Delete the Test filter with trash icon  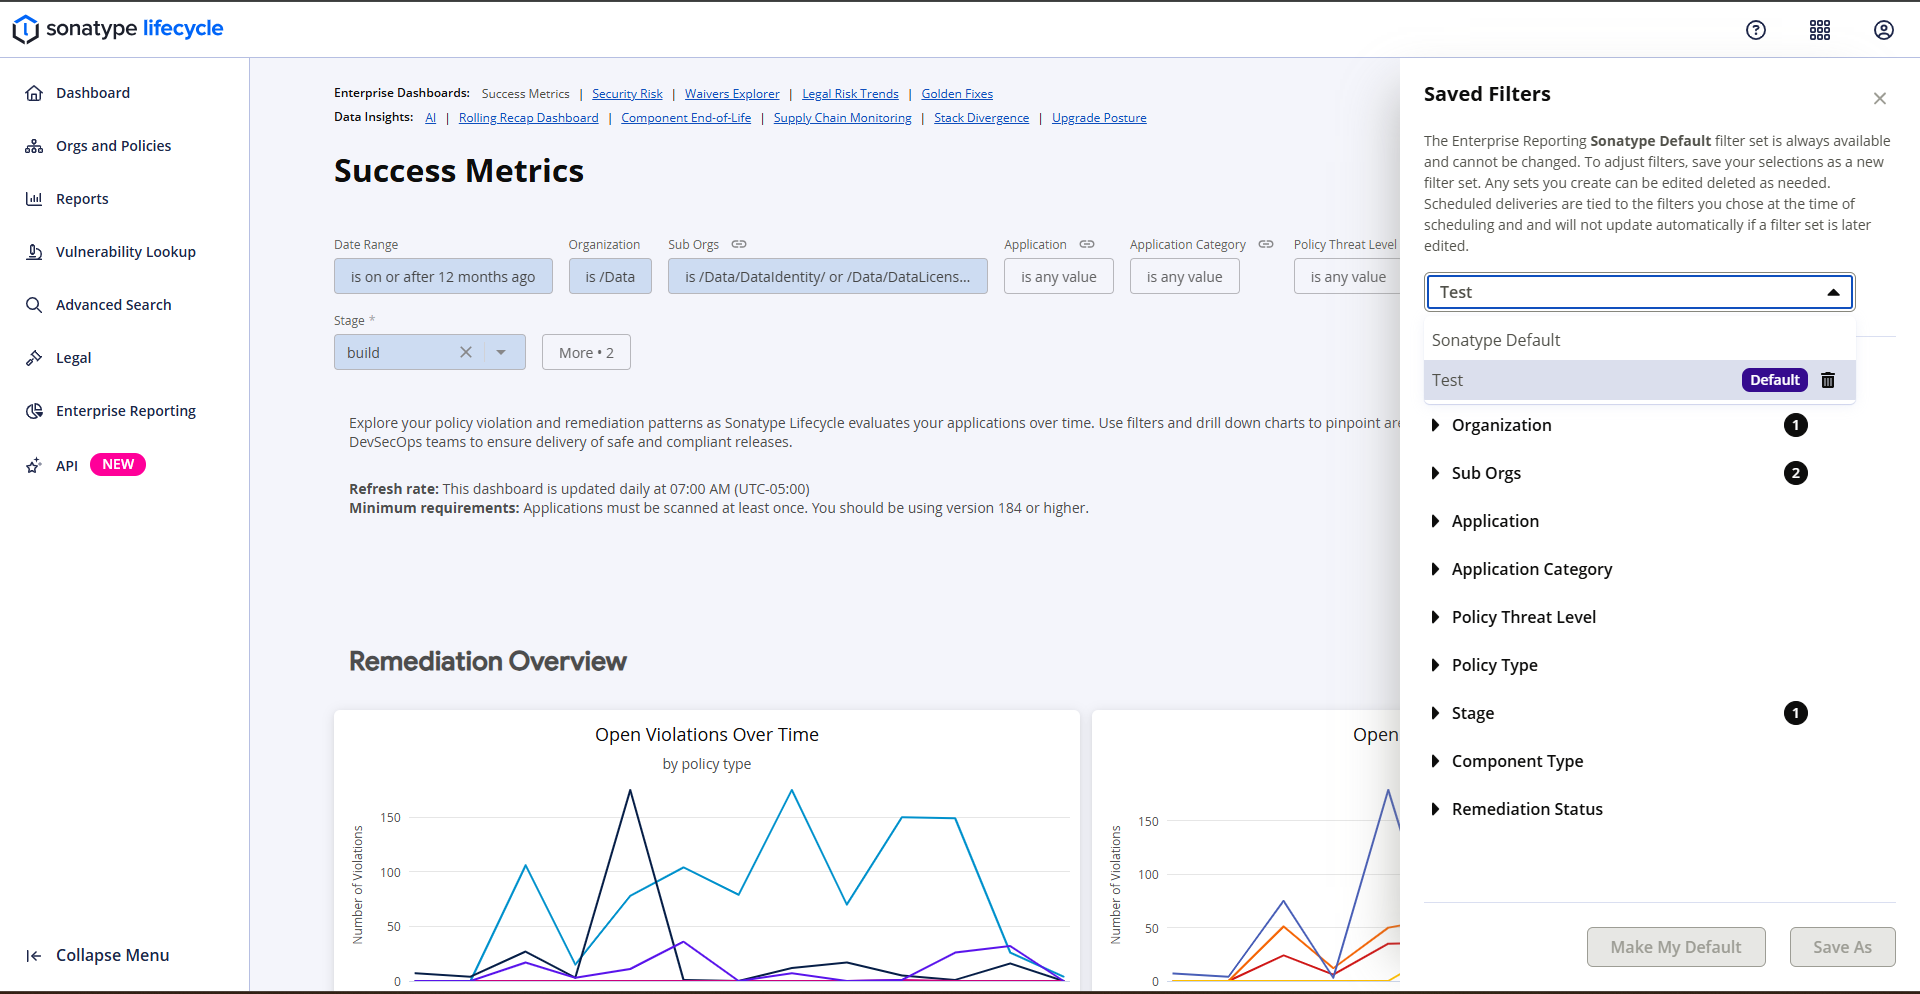pyautogui.click(x=1828, y=380)
